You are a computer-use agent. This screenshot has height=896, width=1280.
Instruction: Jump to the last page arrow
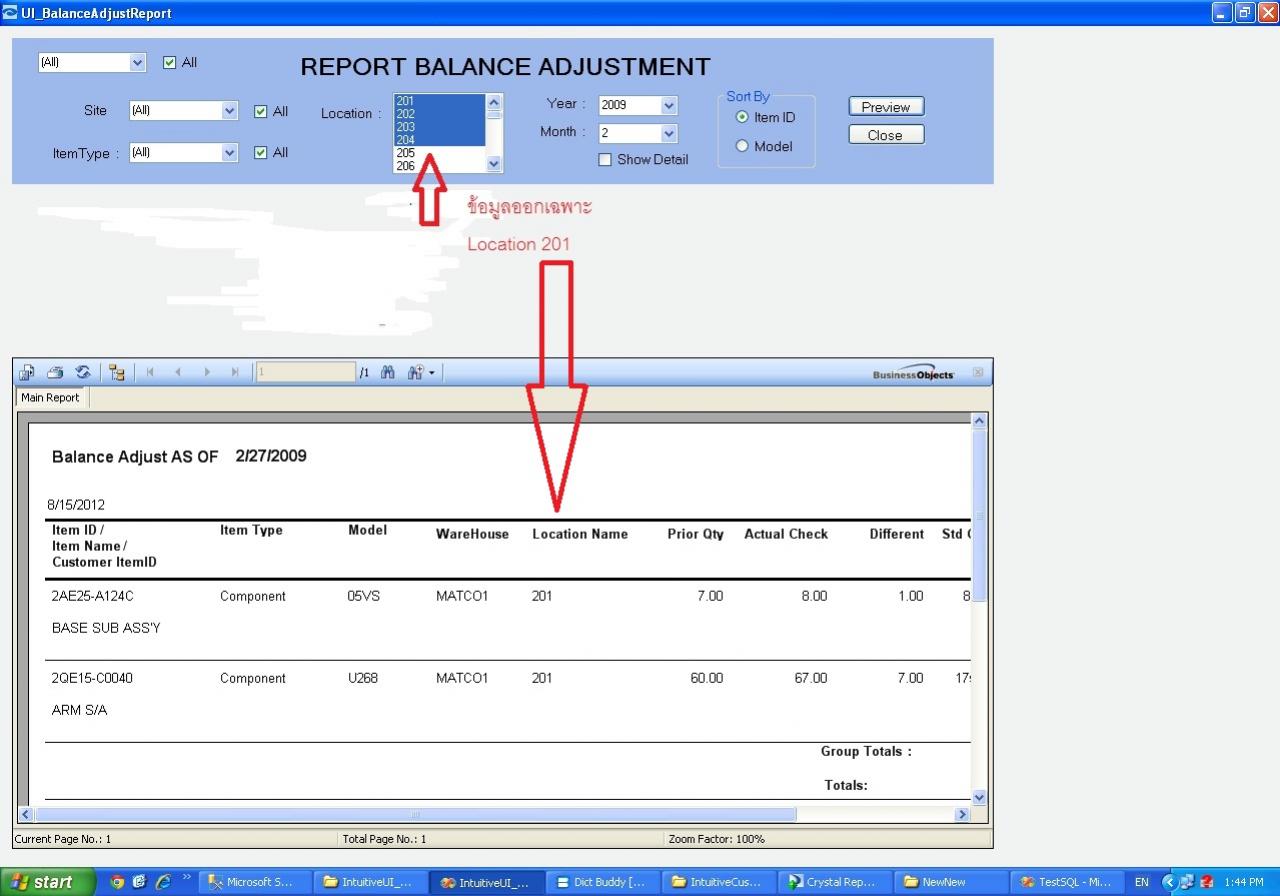pos(235,372)
